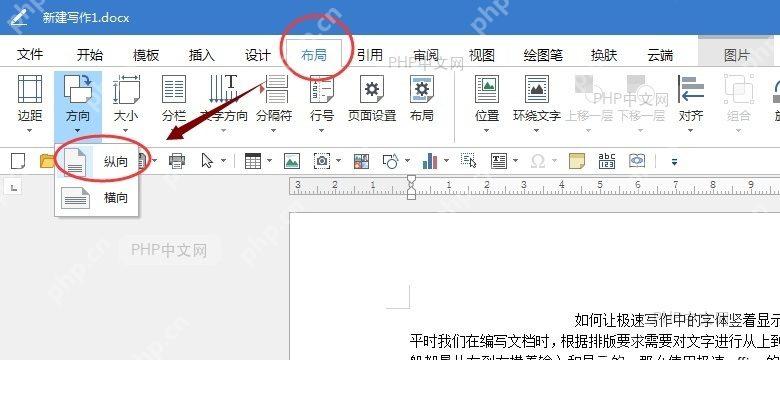Open 页面设置 page setup

[372, 99]
